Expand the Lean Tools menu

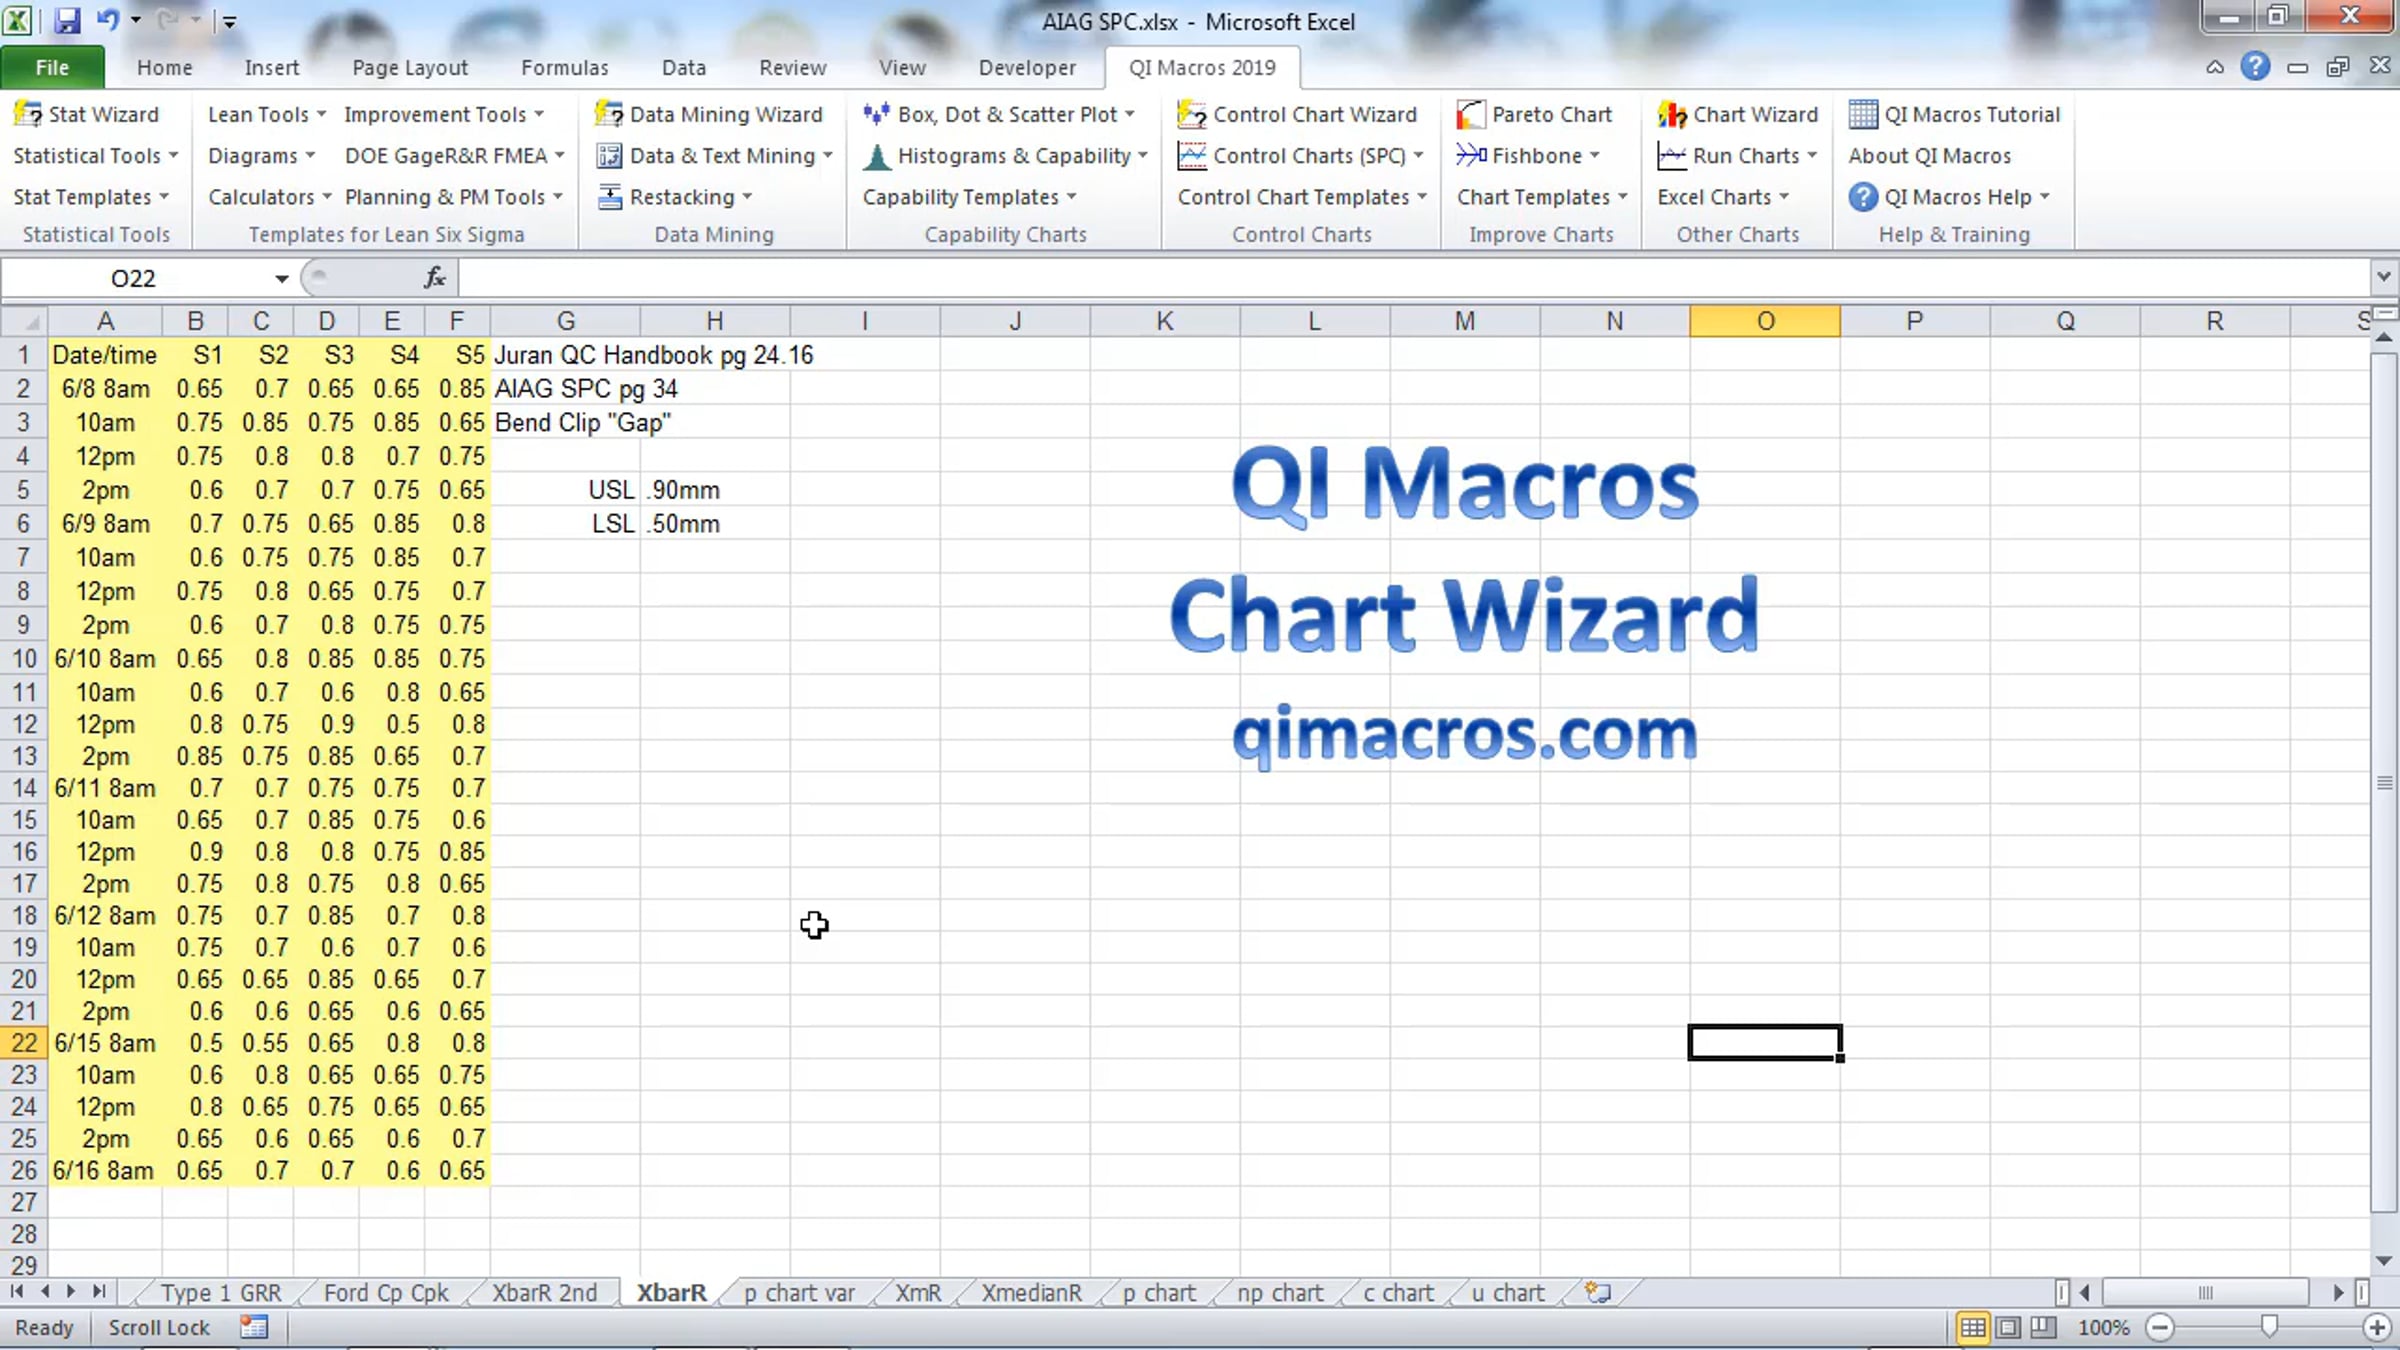(x=267, y=114)
